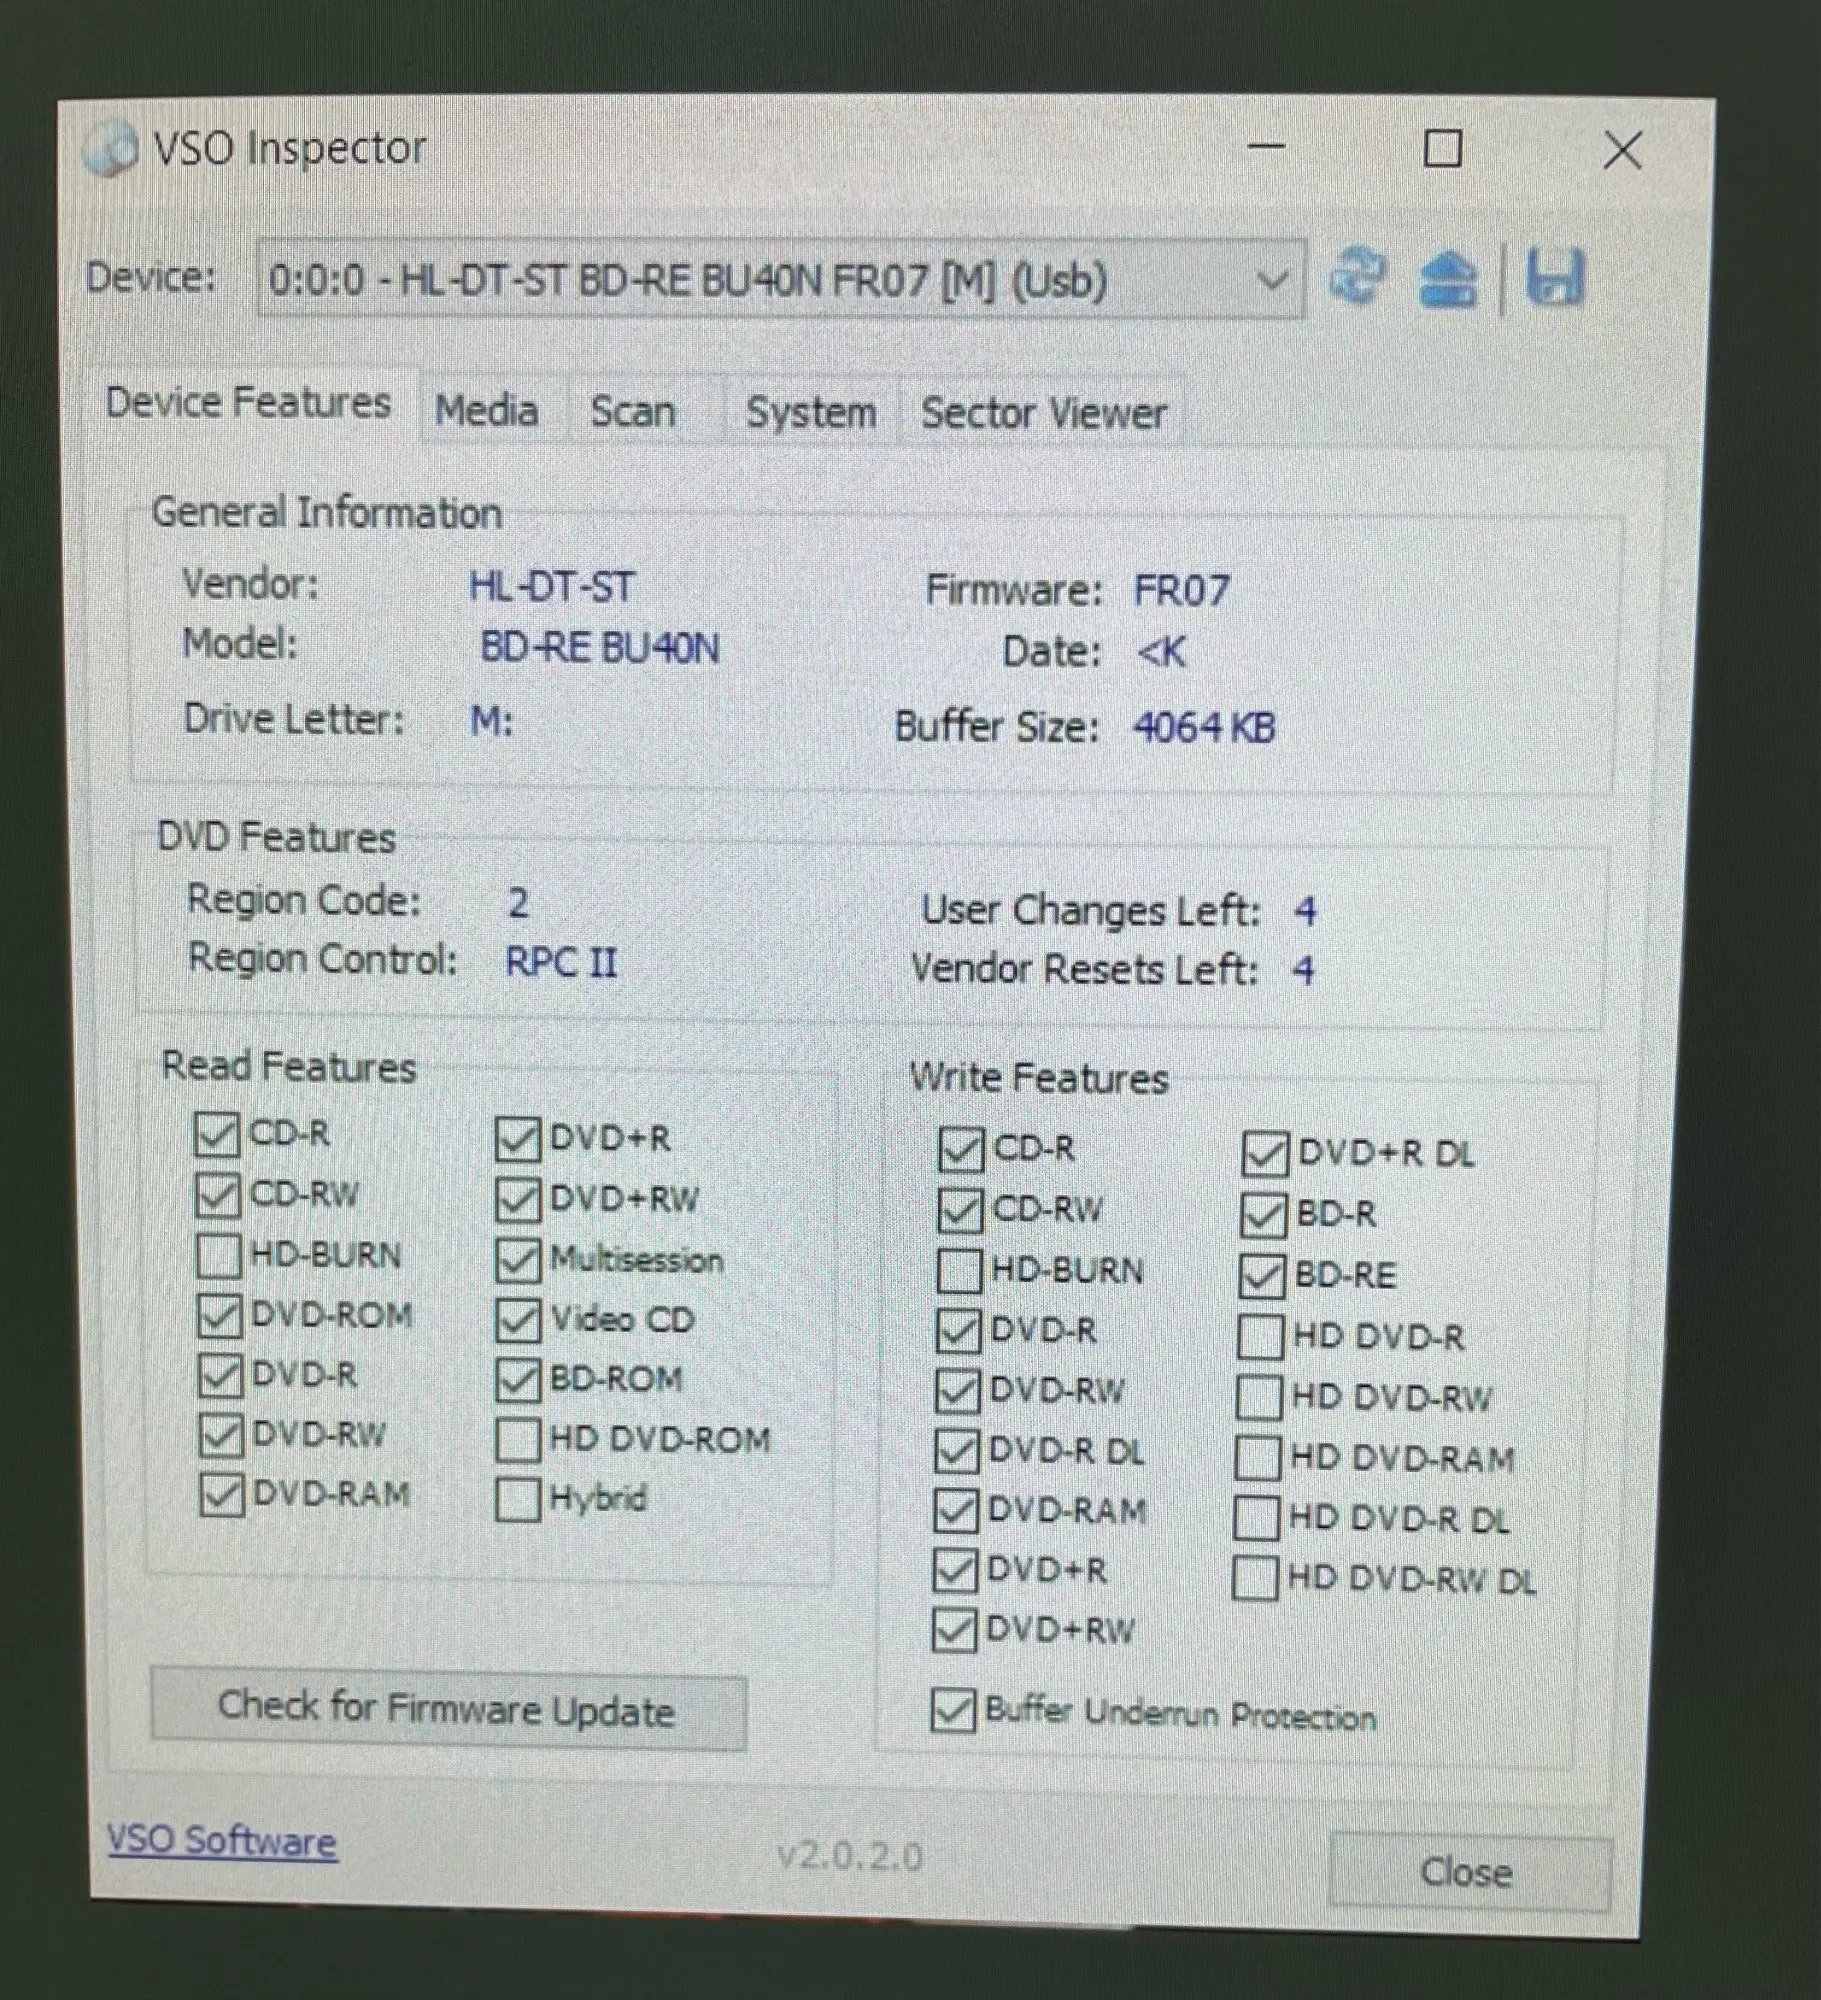Toggle the HD DVD-RW checkbox
Screen dimensions: 1821x2000
(x=1259, y=1398)
